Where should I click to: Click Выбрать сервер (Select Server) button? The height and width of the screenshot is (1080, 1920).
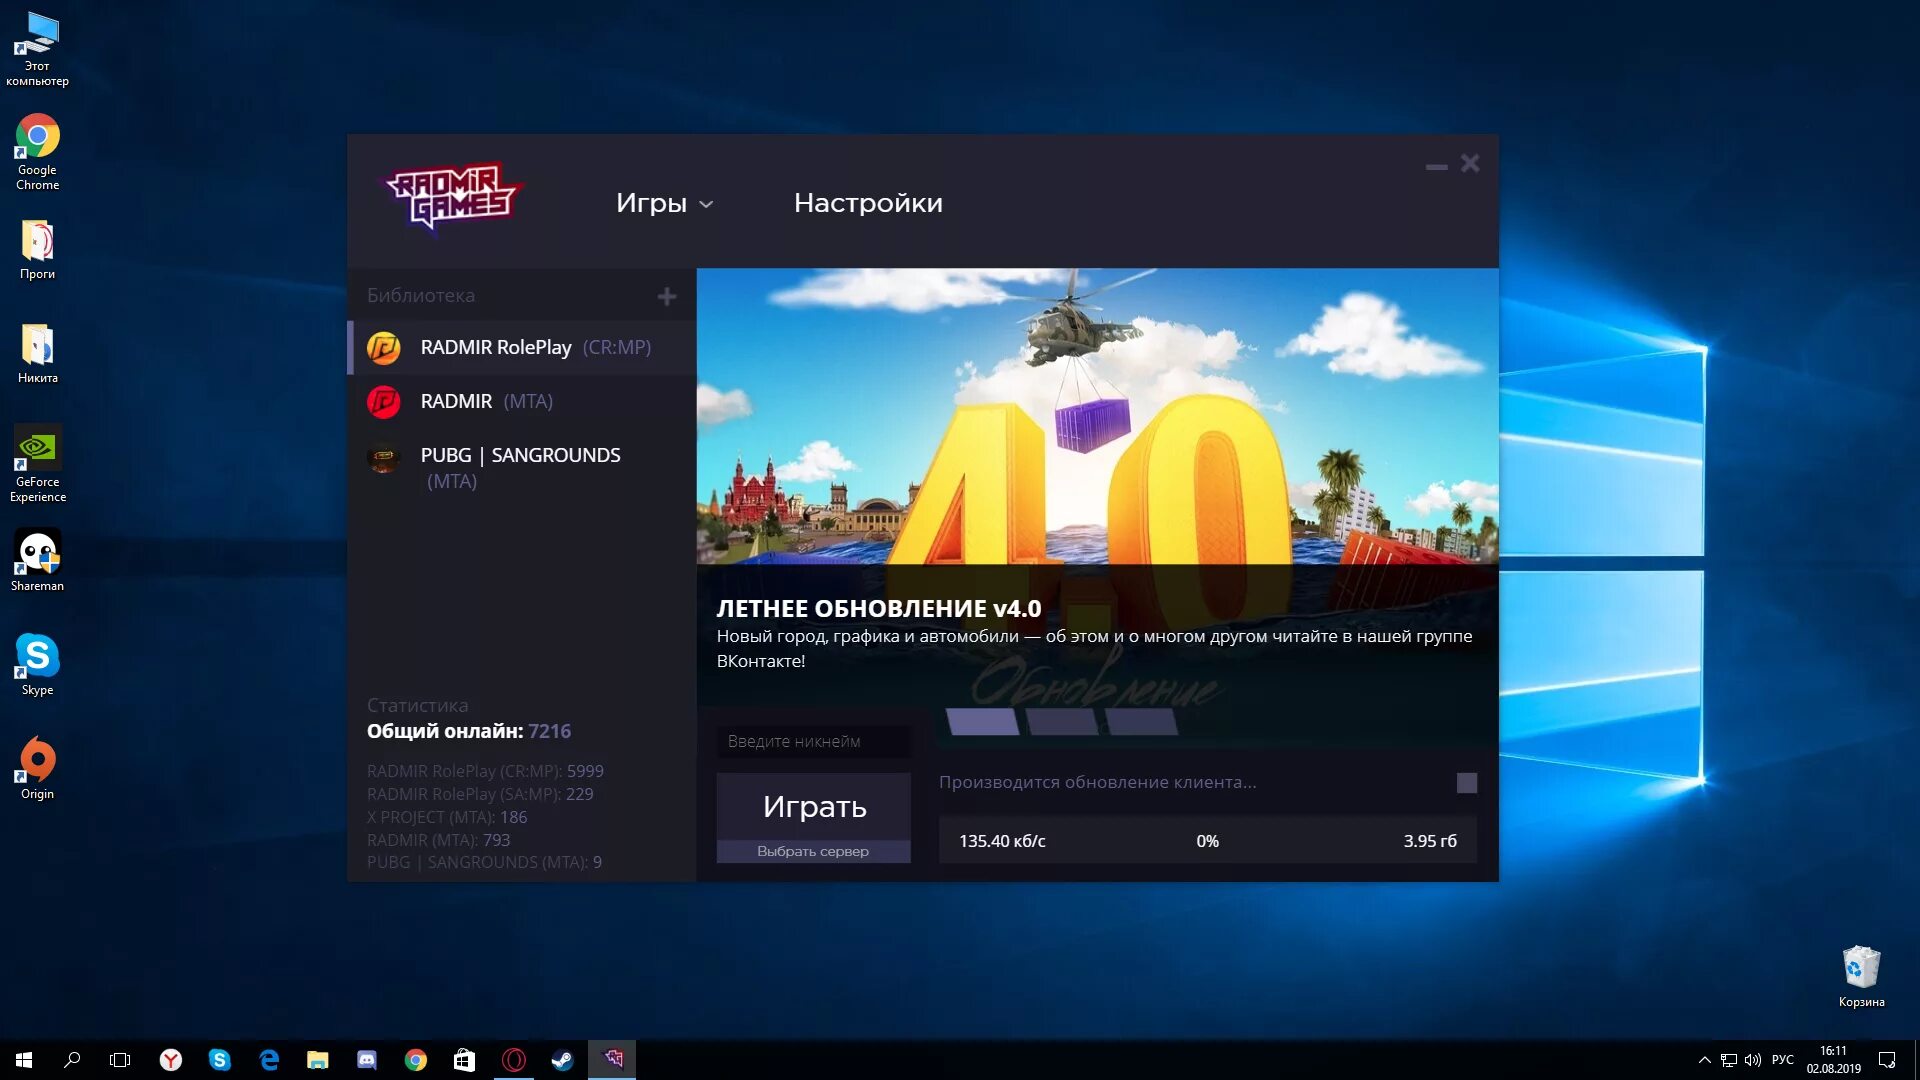tap(812, 851)
